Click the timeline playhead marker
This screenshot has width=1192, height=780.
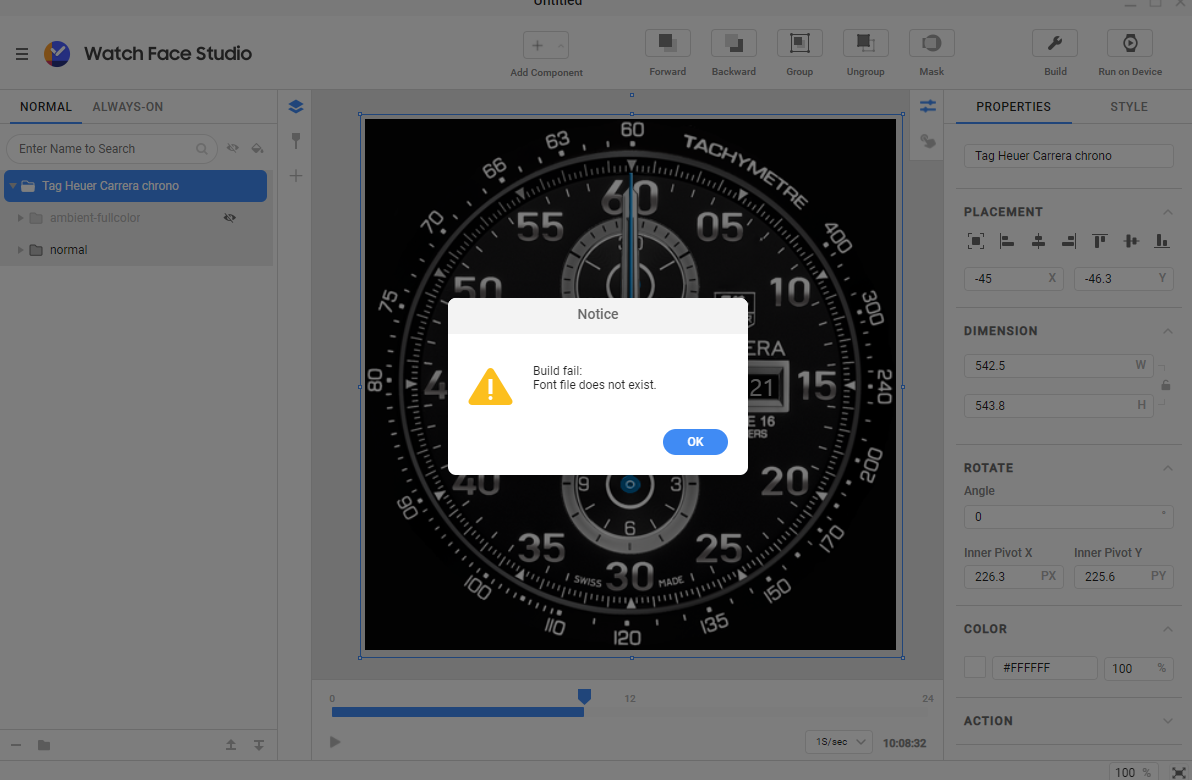pos(584,696)
